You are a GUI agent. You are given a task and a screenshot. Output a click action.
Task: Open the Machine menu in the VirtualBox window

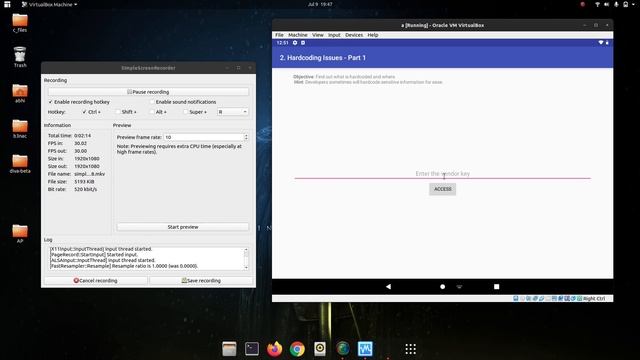298,35
